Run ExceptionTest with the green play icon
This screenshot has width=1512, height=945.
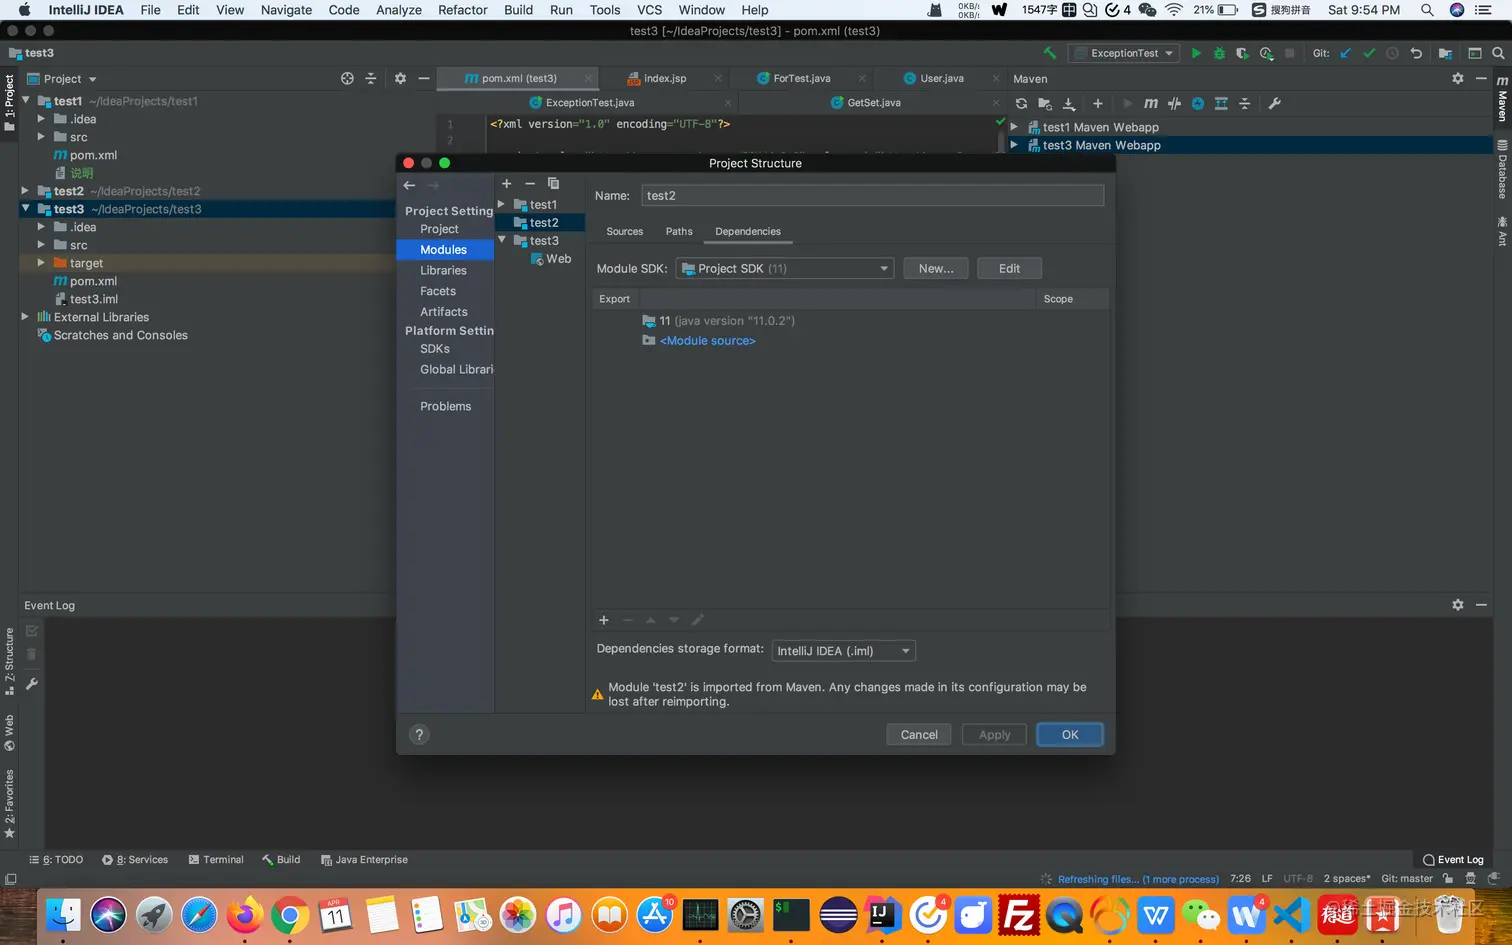[1196, 53]
